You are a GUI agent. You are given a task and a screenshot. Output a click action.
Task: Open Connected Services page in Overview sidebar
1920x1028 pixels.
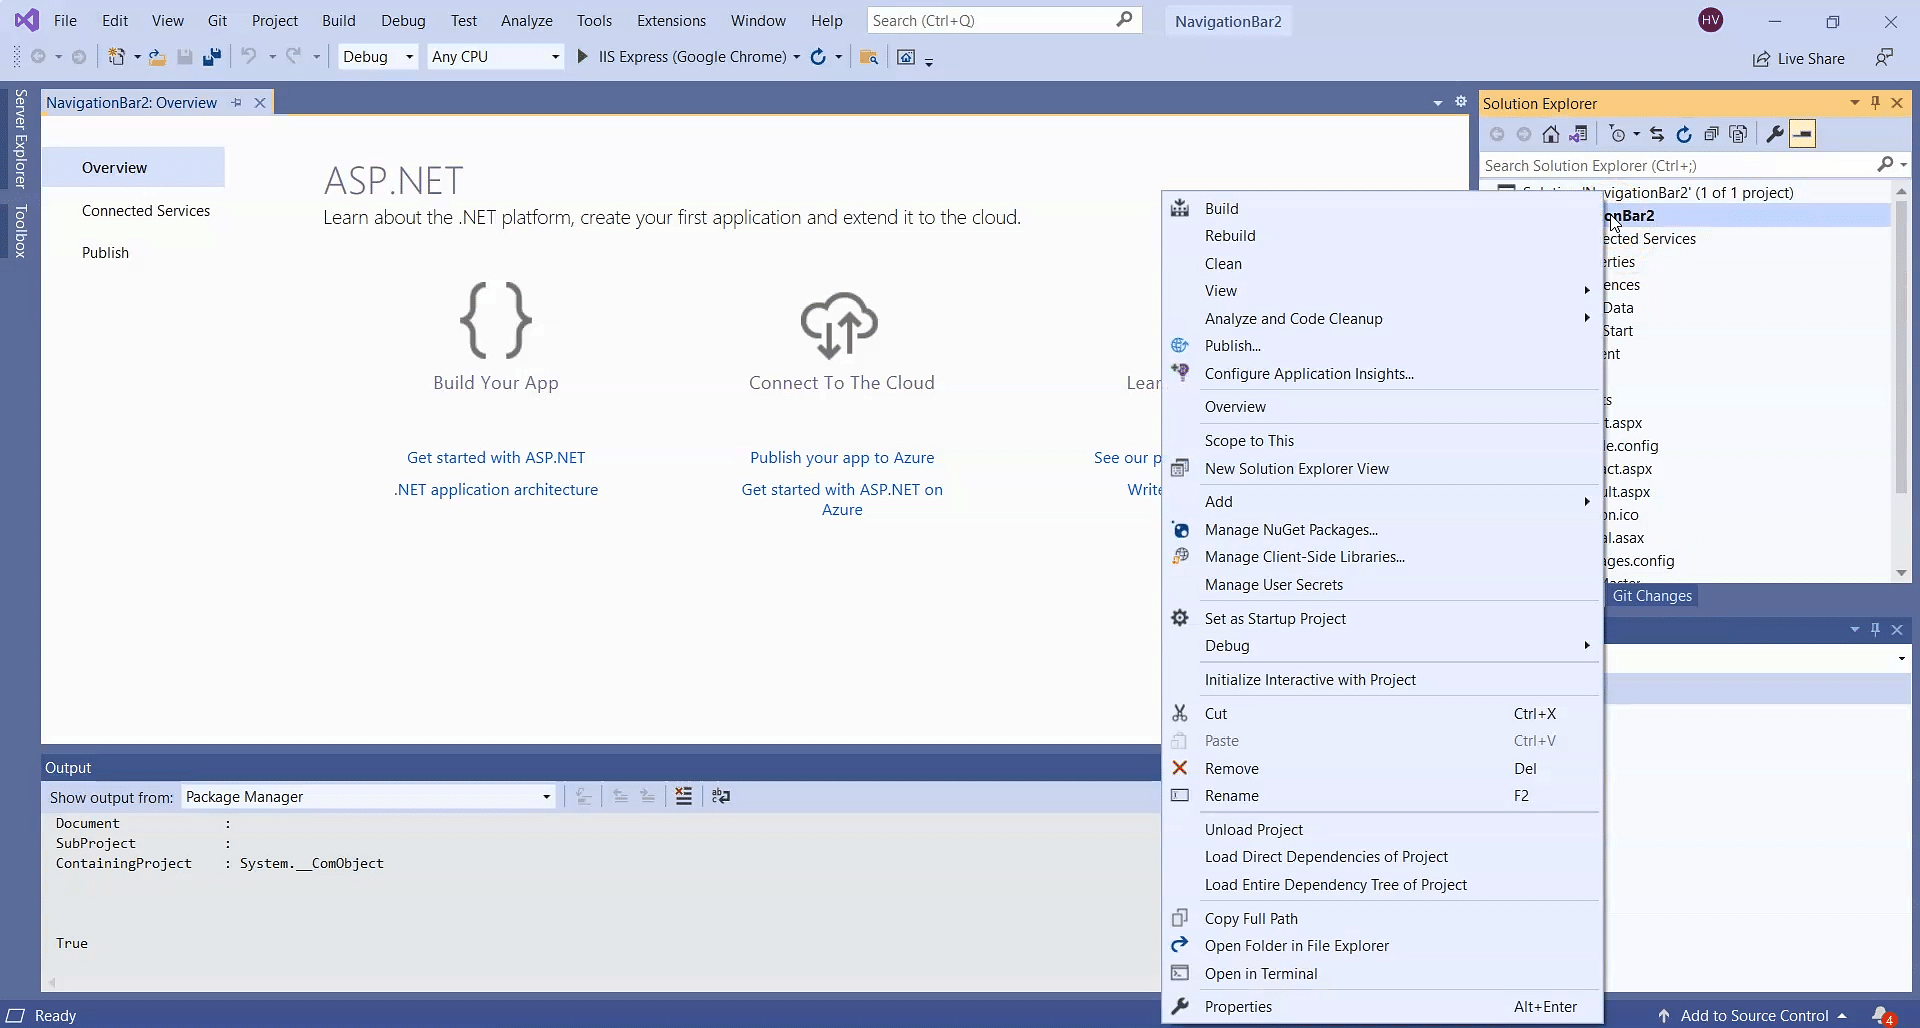[146, 211]
